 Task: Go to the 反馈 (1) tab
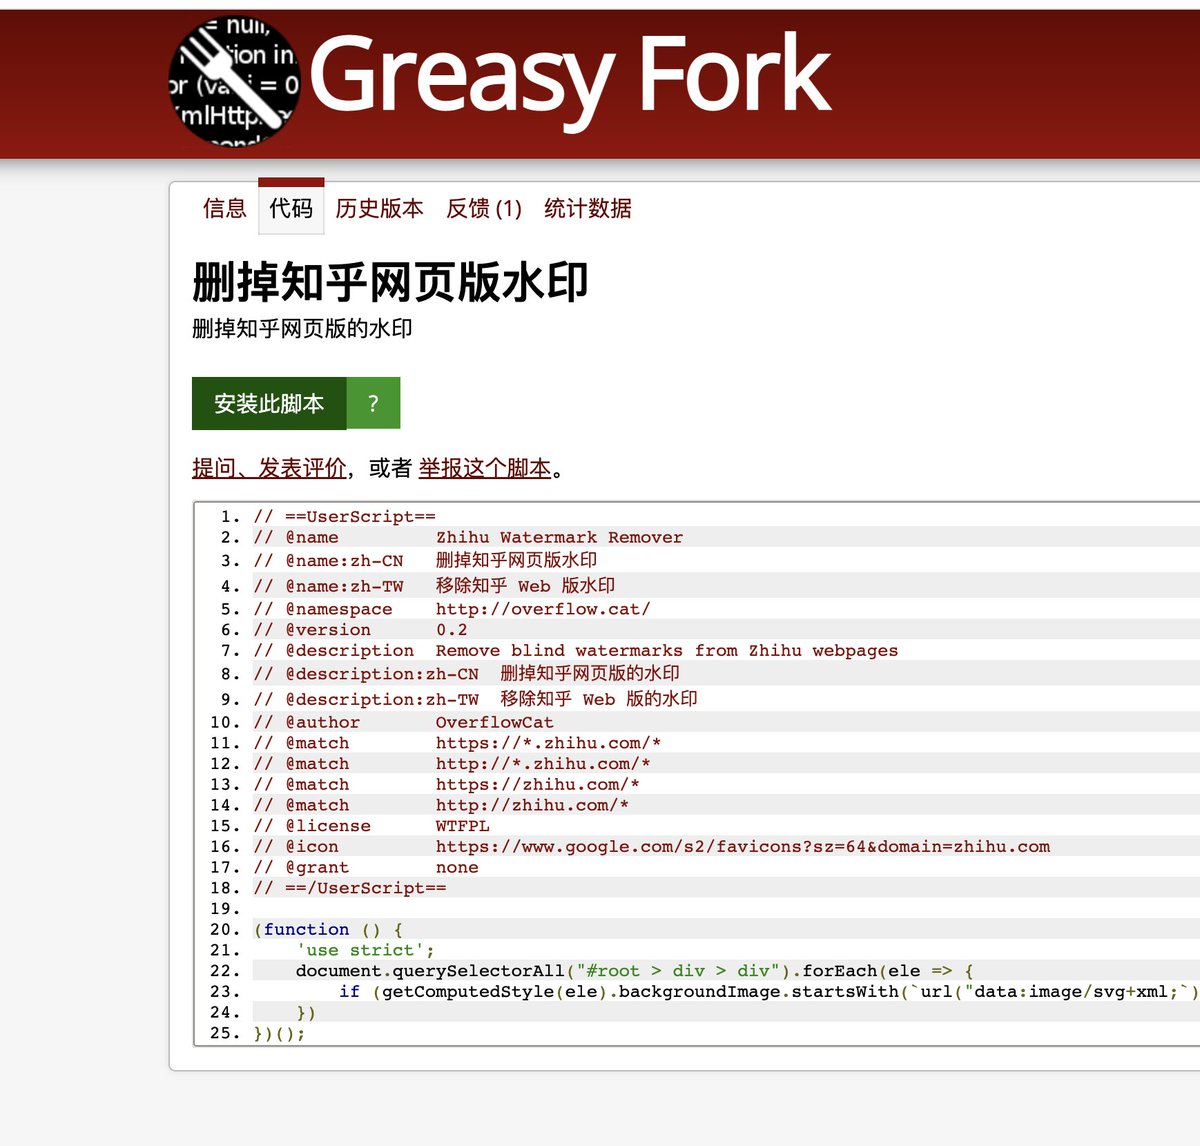click(x=484, y=208)
